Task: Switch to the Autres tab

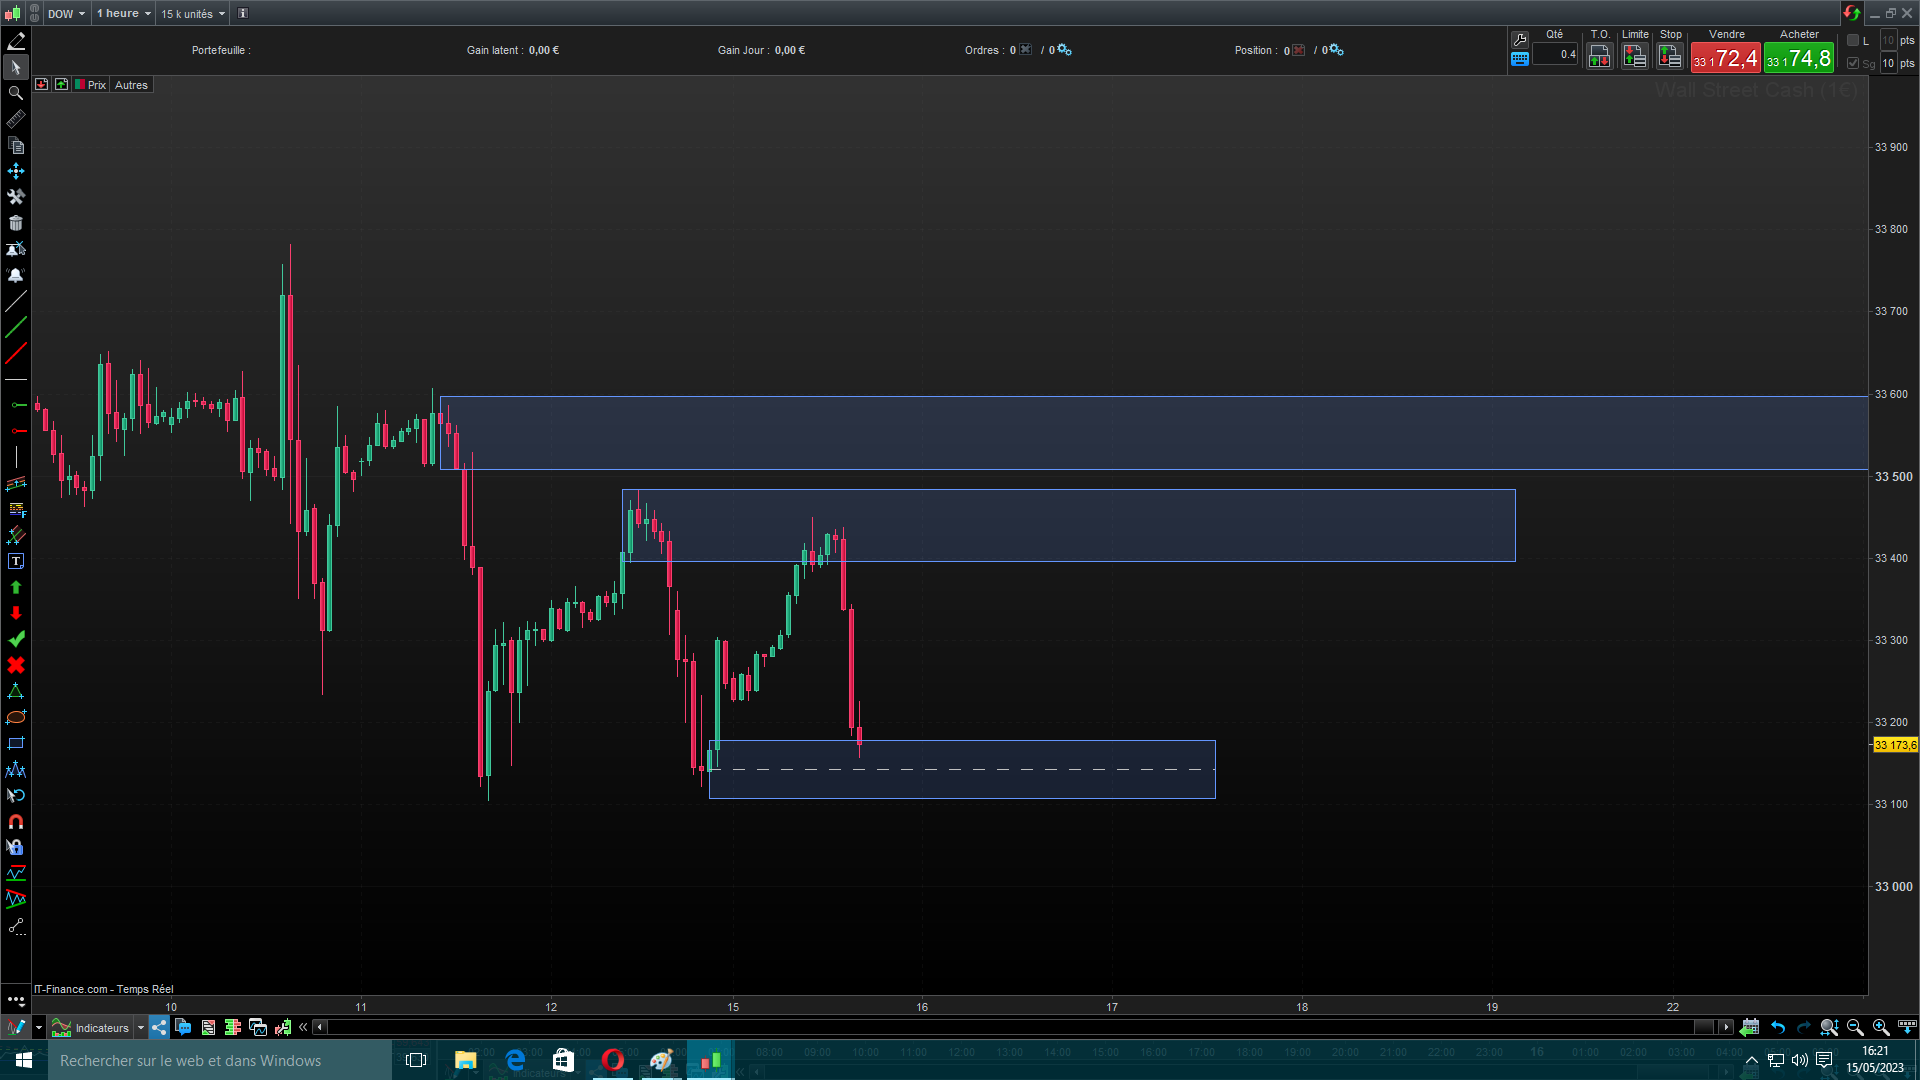Action: pos(131,85)
